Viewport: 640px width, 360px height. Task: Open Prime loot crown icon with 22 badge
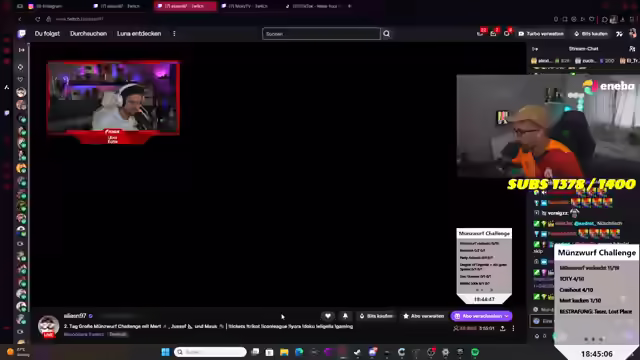pos(480,33)
